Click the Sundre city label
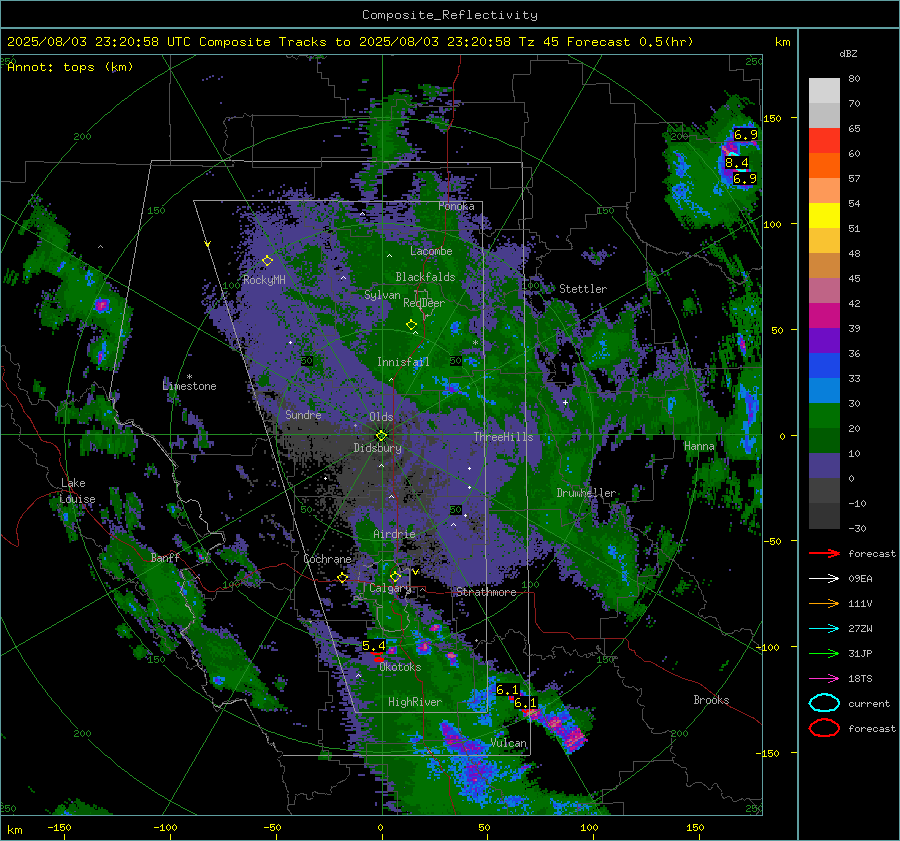This screenshot has height=841, width=900. coord(303,414)
